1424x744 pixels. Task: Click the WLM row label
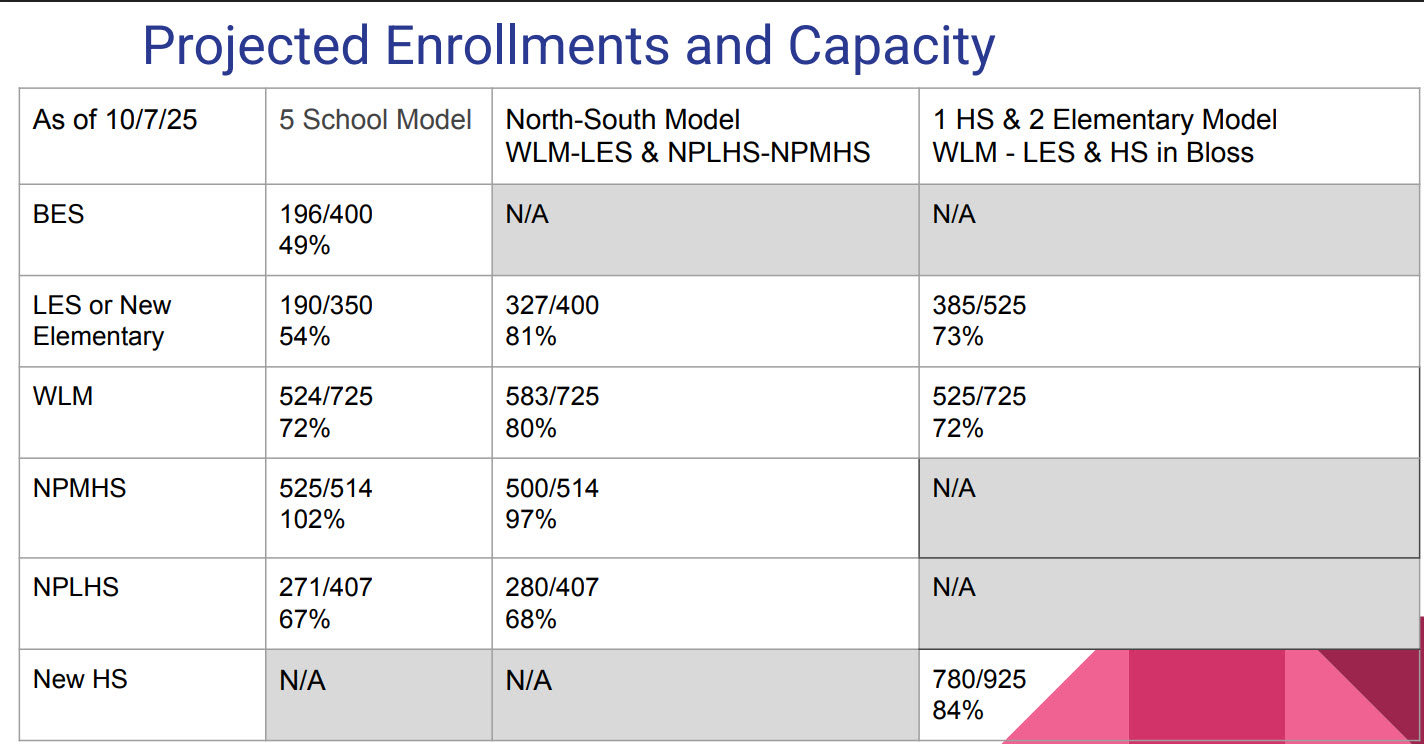63,397
